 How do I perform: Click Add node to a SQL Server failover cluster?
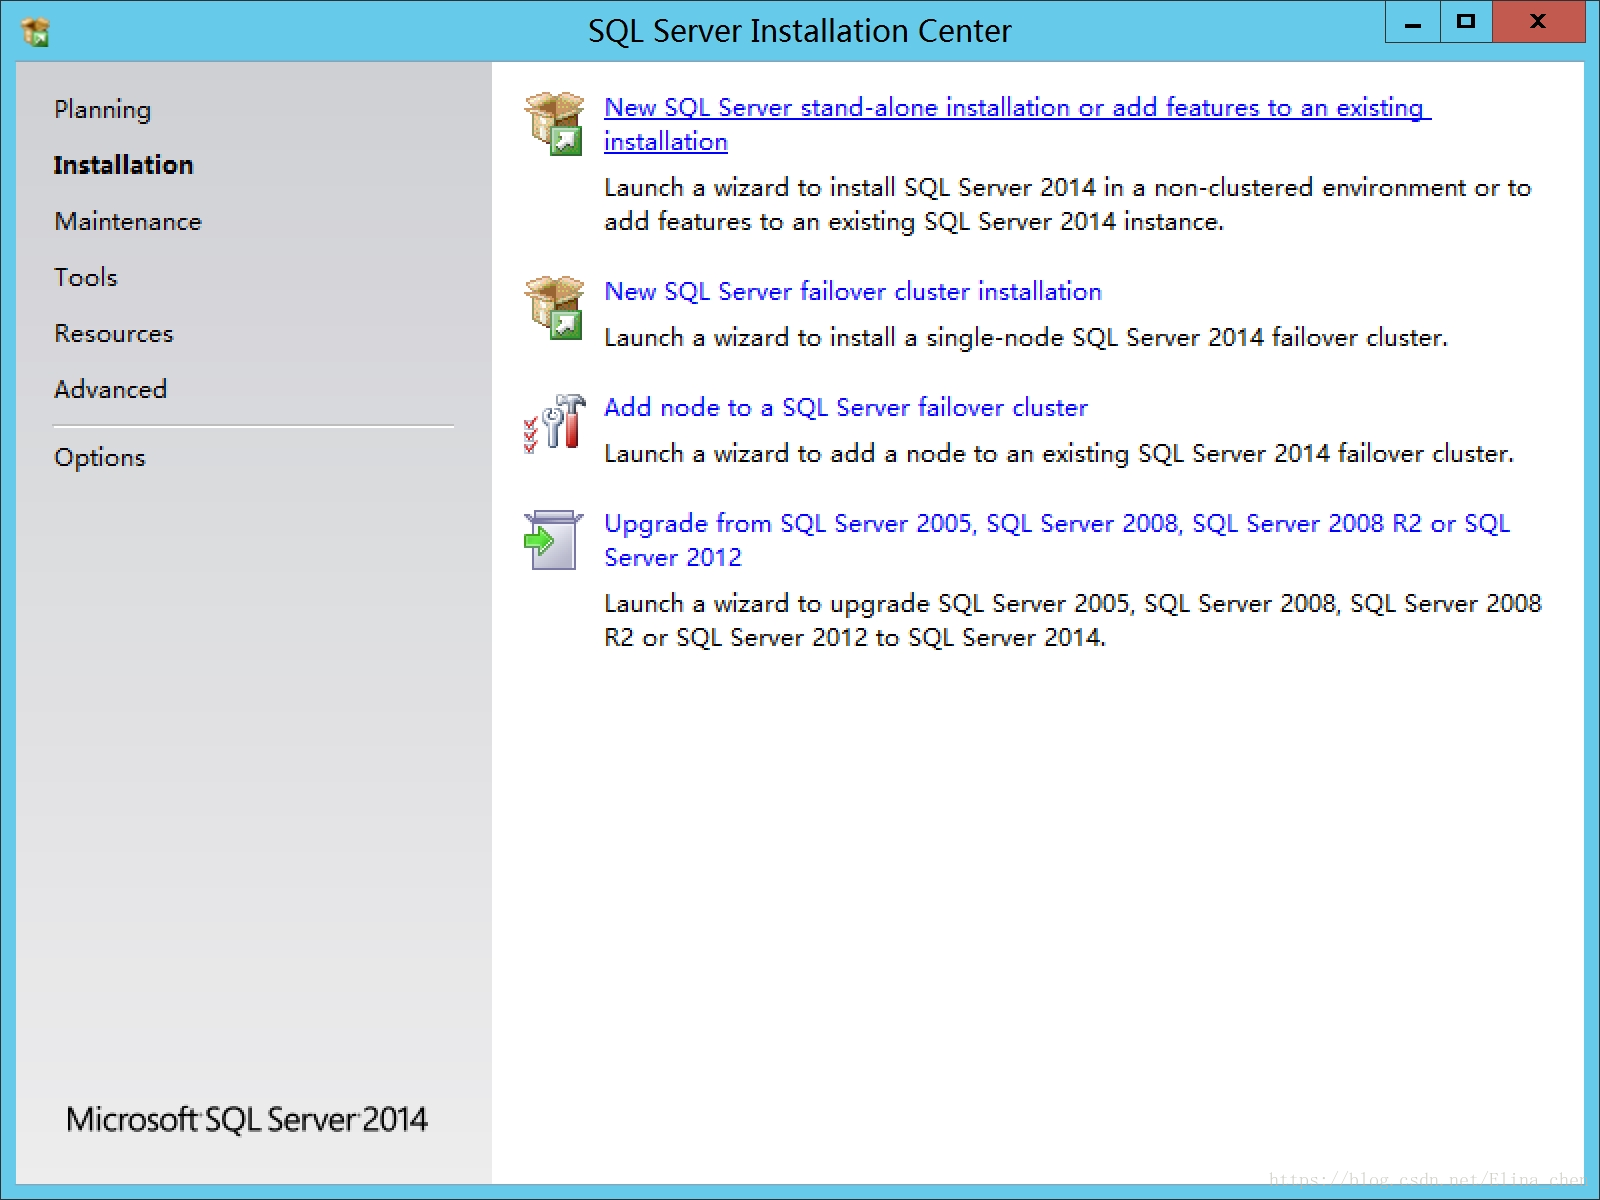[x=845, y=407]
